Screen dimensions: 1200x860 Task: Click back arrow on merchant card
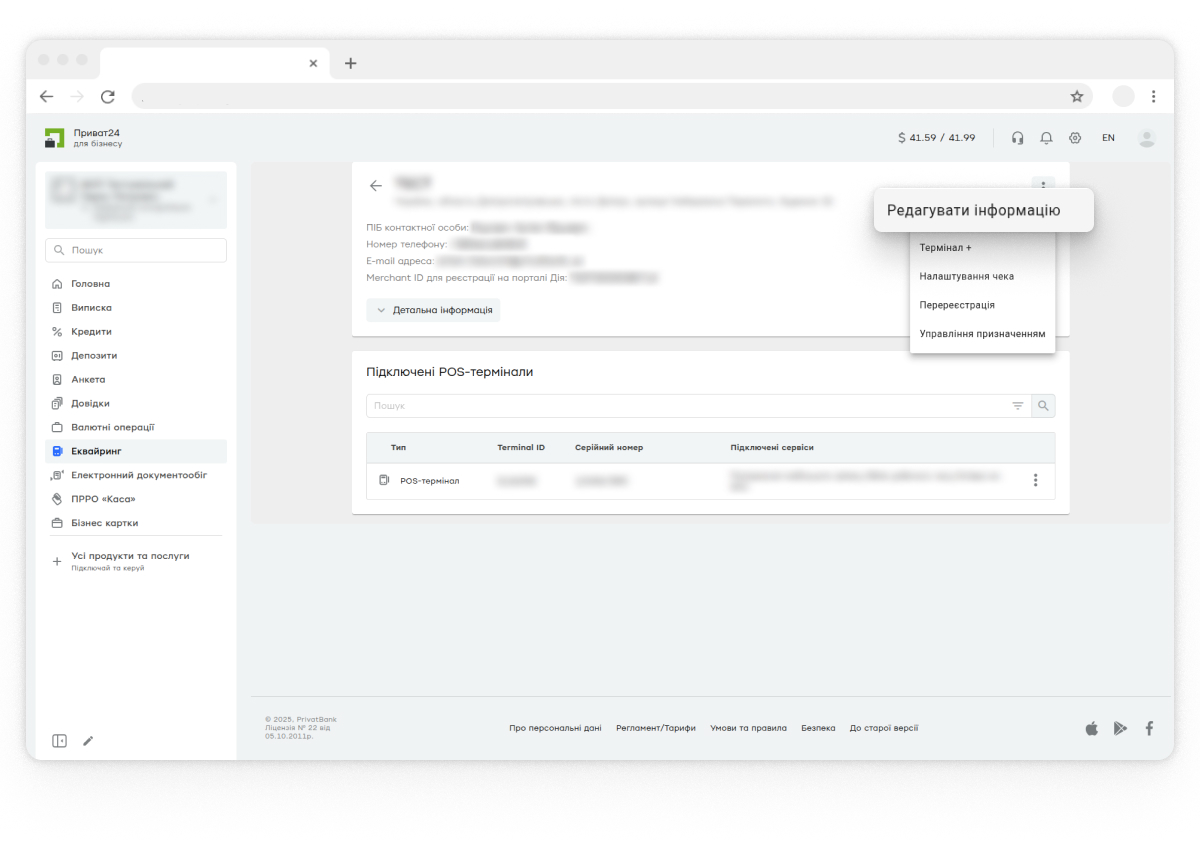(x=376, y=185)
